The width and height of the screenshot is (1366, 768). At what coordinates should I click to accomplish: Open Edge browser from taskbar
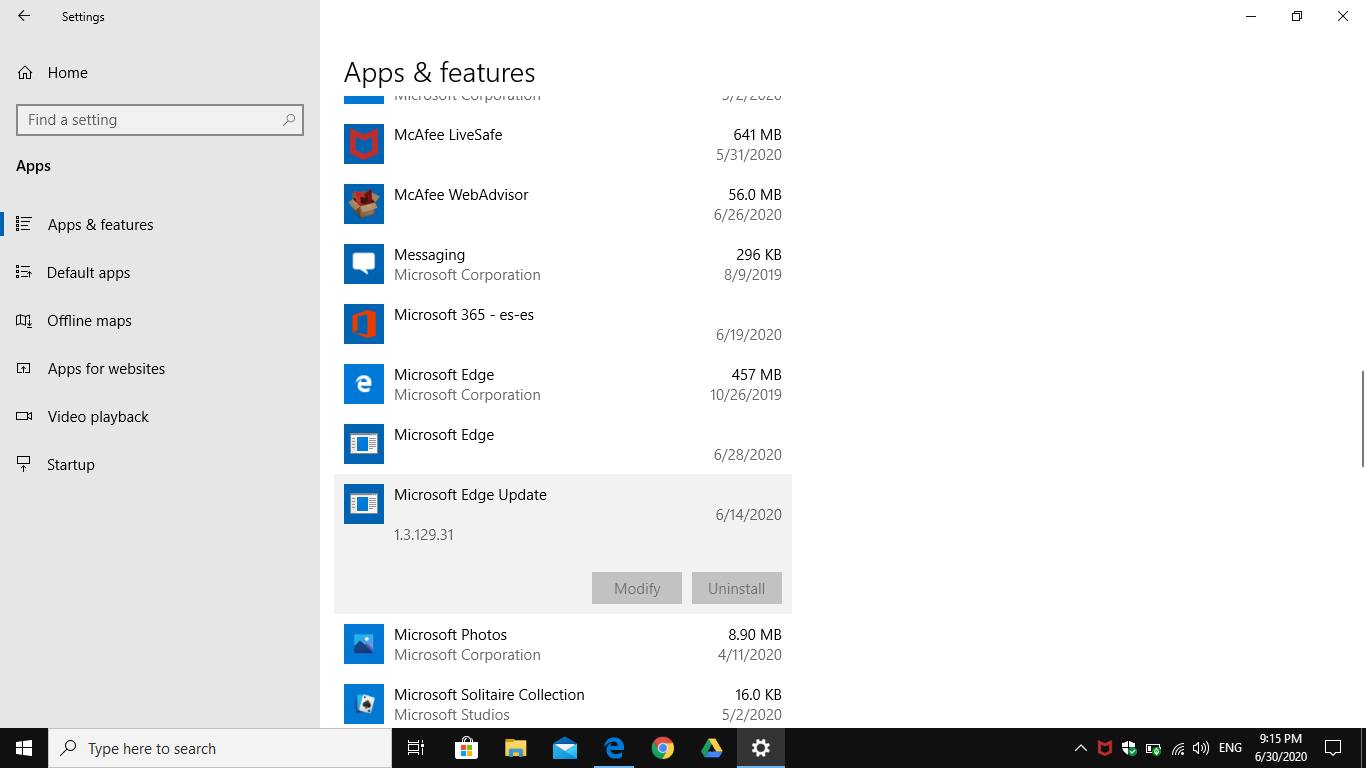613,748
